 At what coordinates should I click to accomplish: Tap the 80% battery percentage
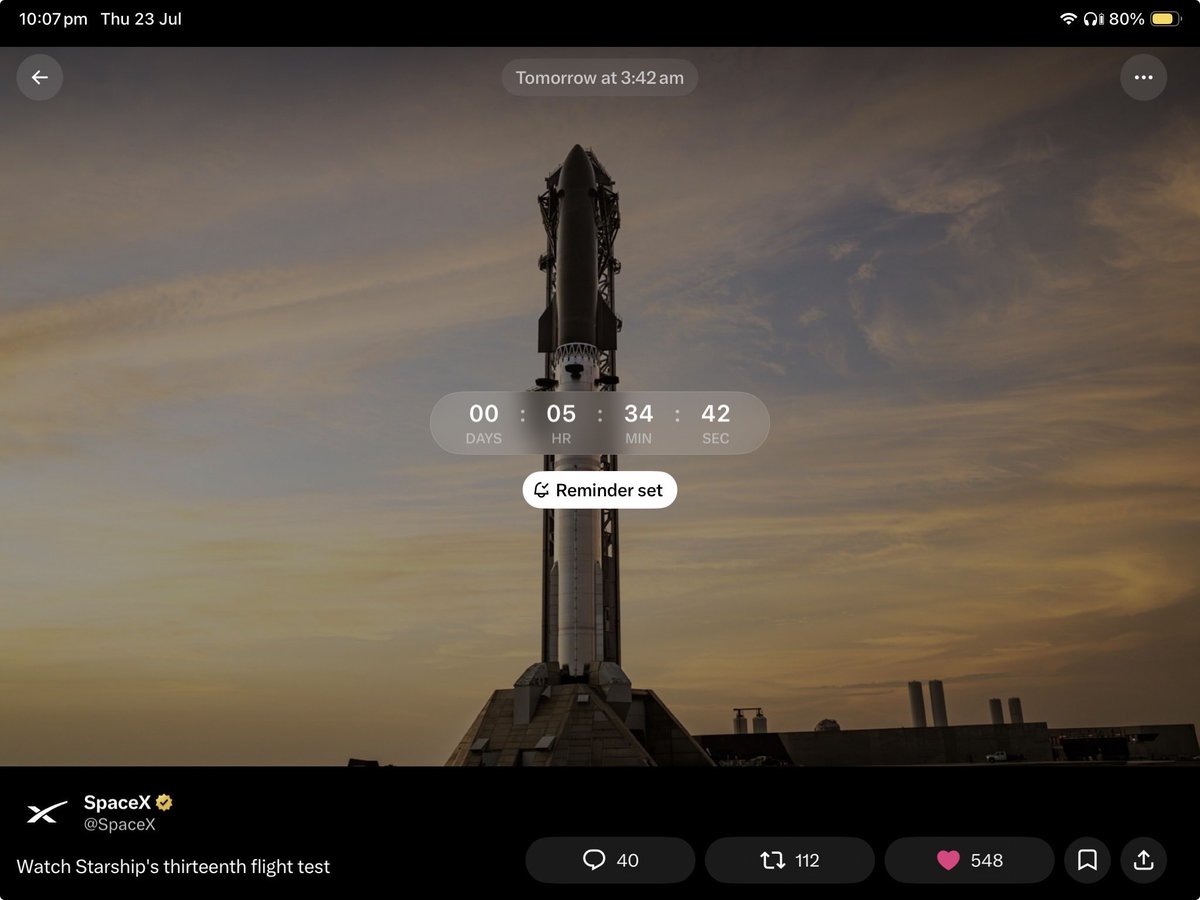pyautogui.click(x=1126, y=19)
